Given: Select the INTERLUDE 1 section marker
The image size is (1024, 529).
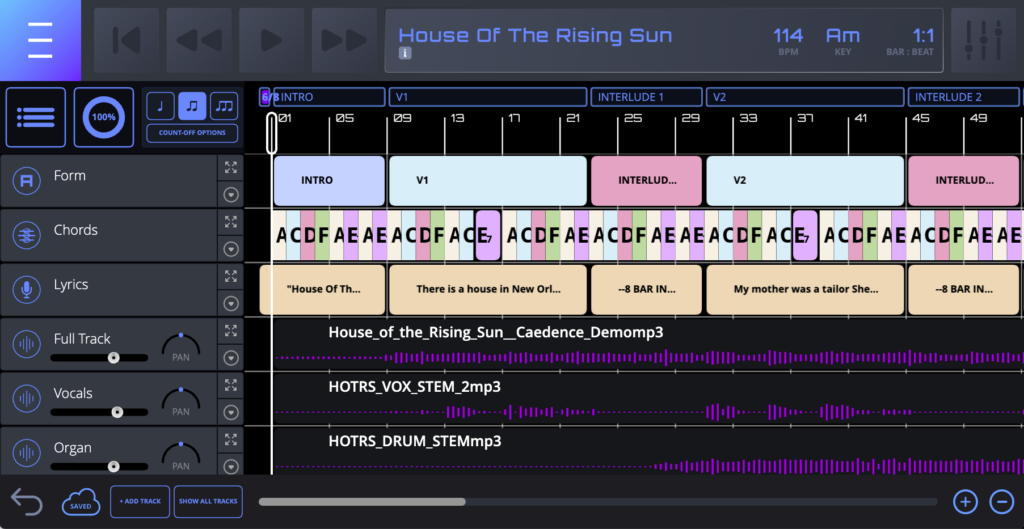Looking at the screenshot, I should coord(647,97).
